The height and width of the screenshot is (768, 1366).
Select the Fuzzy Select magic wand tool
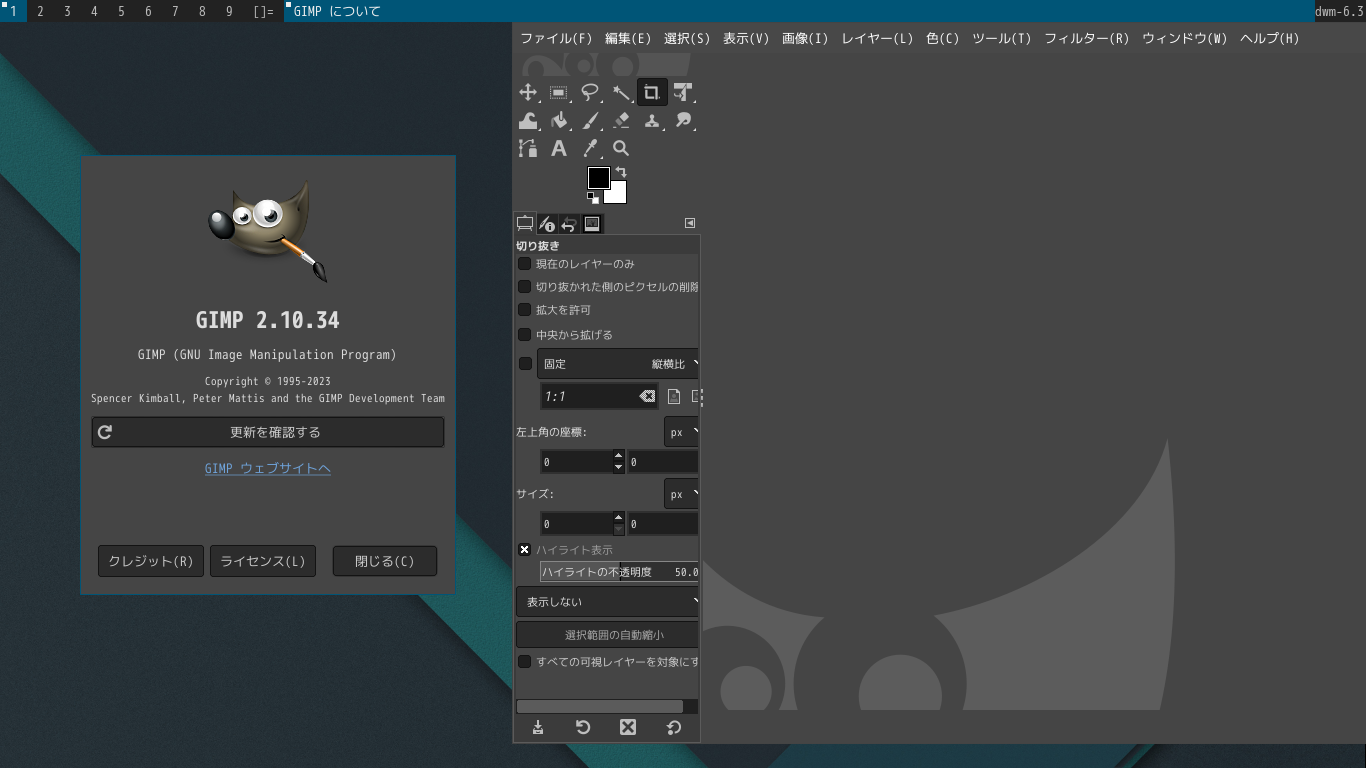pyautogui.click(x=621, y=93)
